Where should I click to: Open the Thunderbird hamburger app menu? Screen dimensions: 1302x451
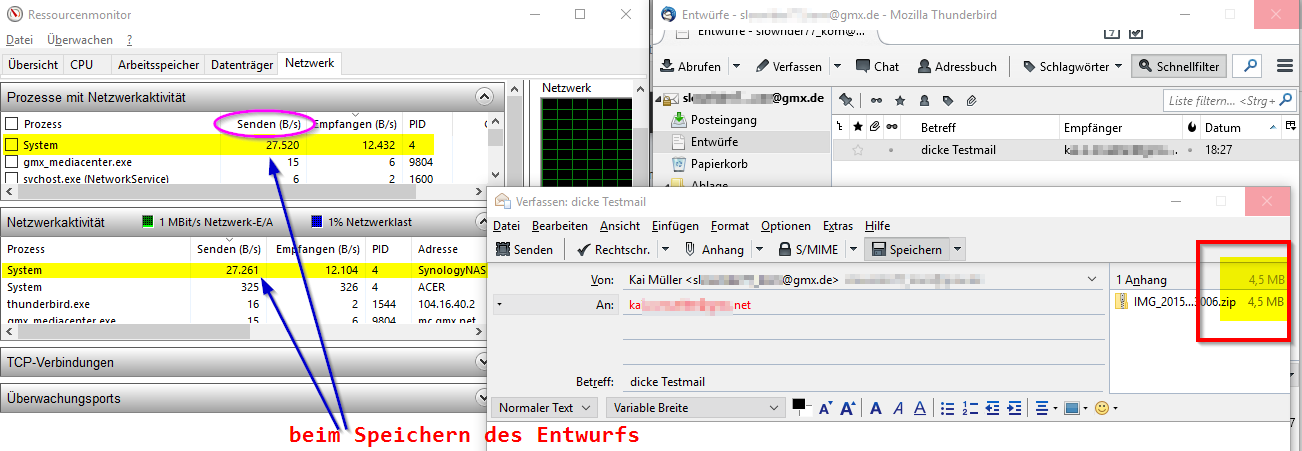tap(1285, 67)
